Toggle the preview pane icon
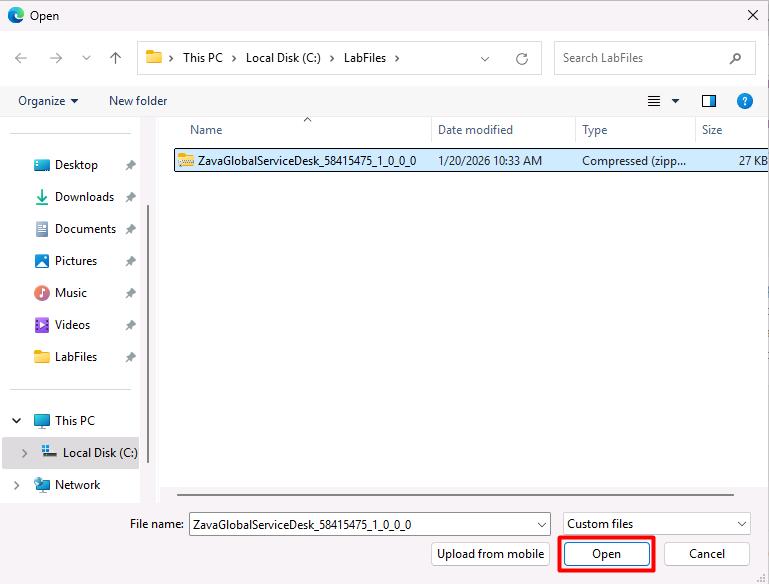769x584 pixels. [x=709, y=101]
